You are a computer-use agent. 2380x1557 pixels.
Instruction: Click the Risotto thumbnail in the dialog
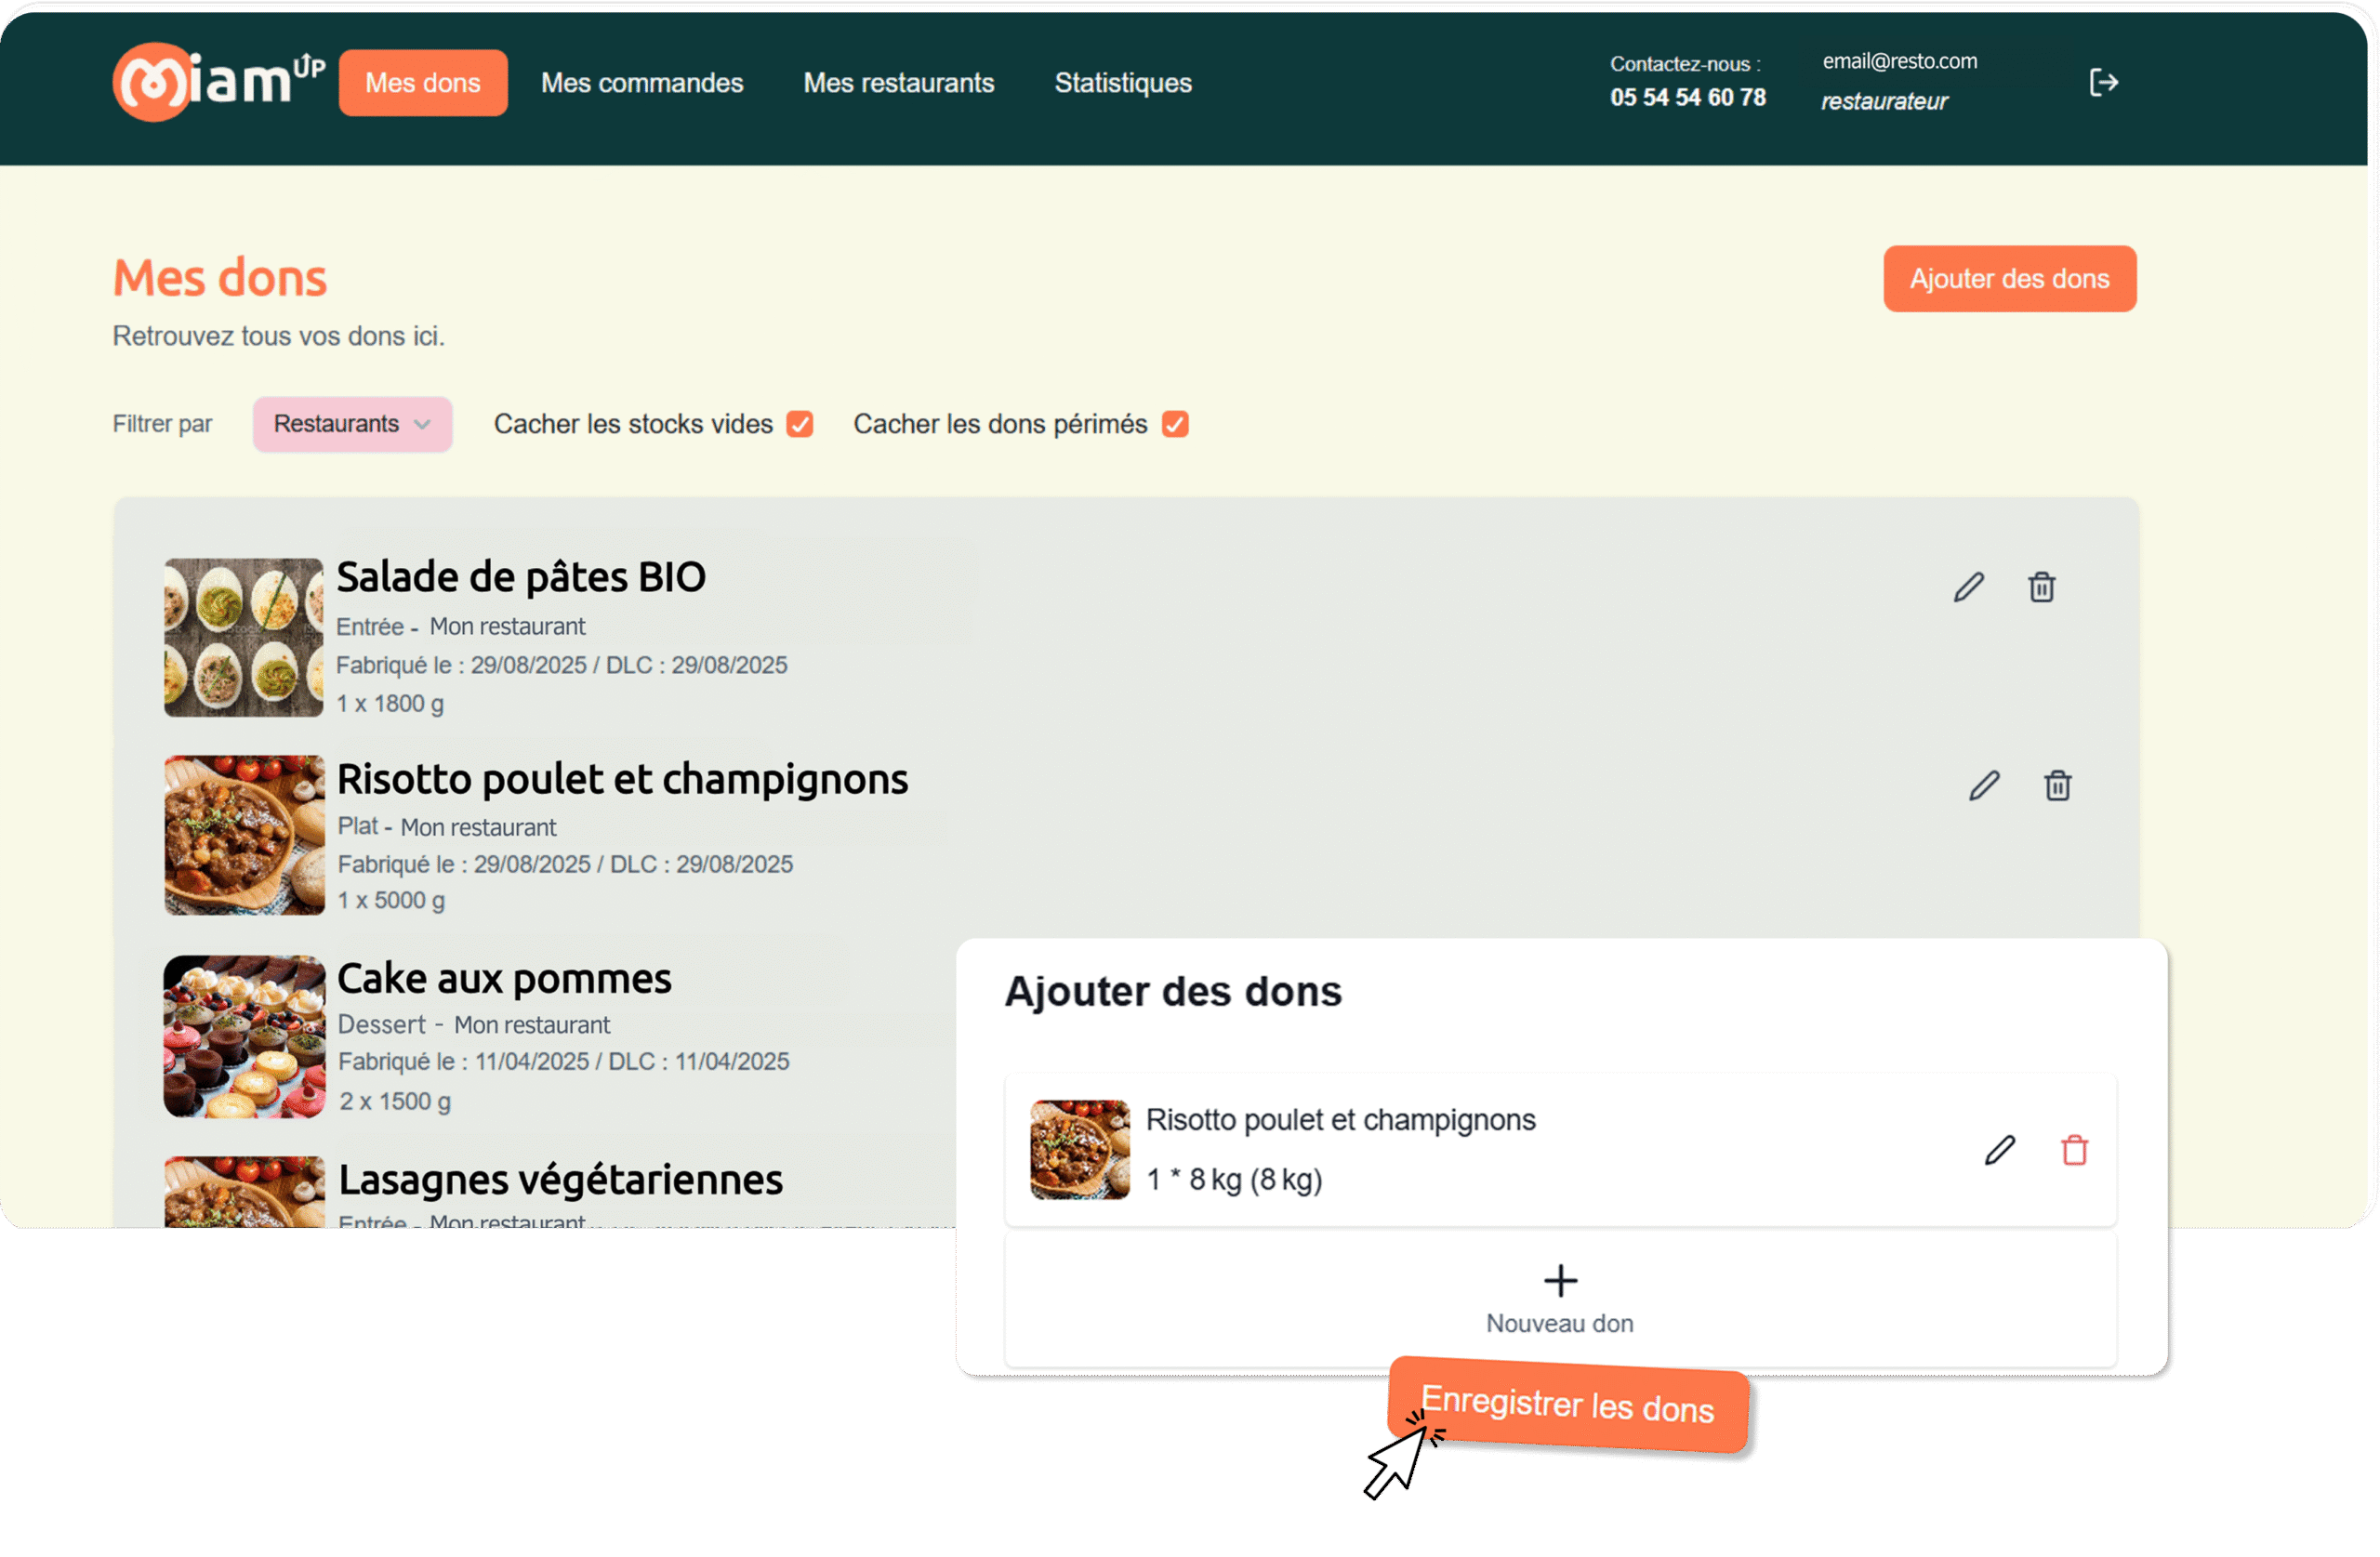pos(1079,1149)
